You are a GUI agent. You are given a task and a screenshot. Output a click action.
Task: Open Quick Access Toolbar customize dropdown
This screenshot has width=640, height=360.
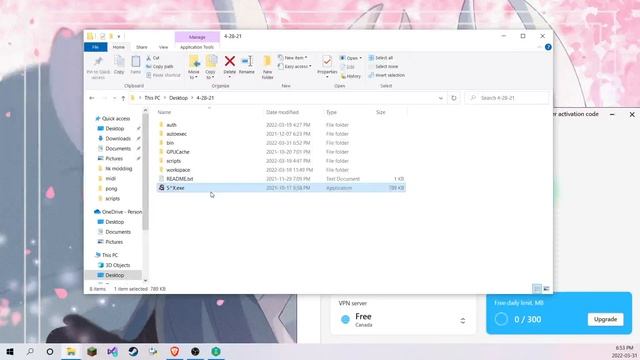point(119,37)
